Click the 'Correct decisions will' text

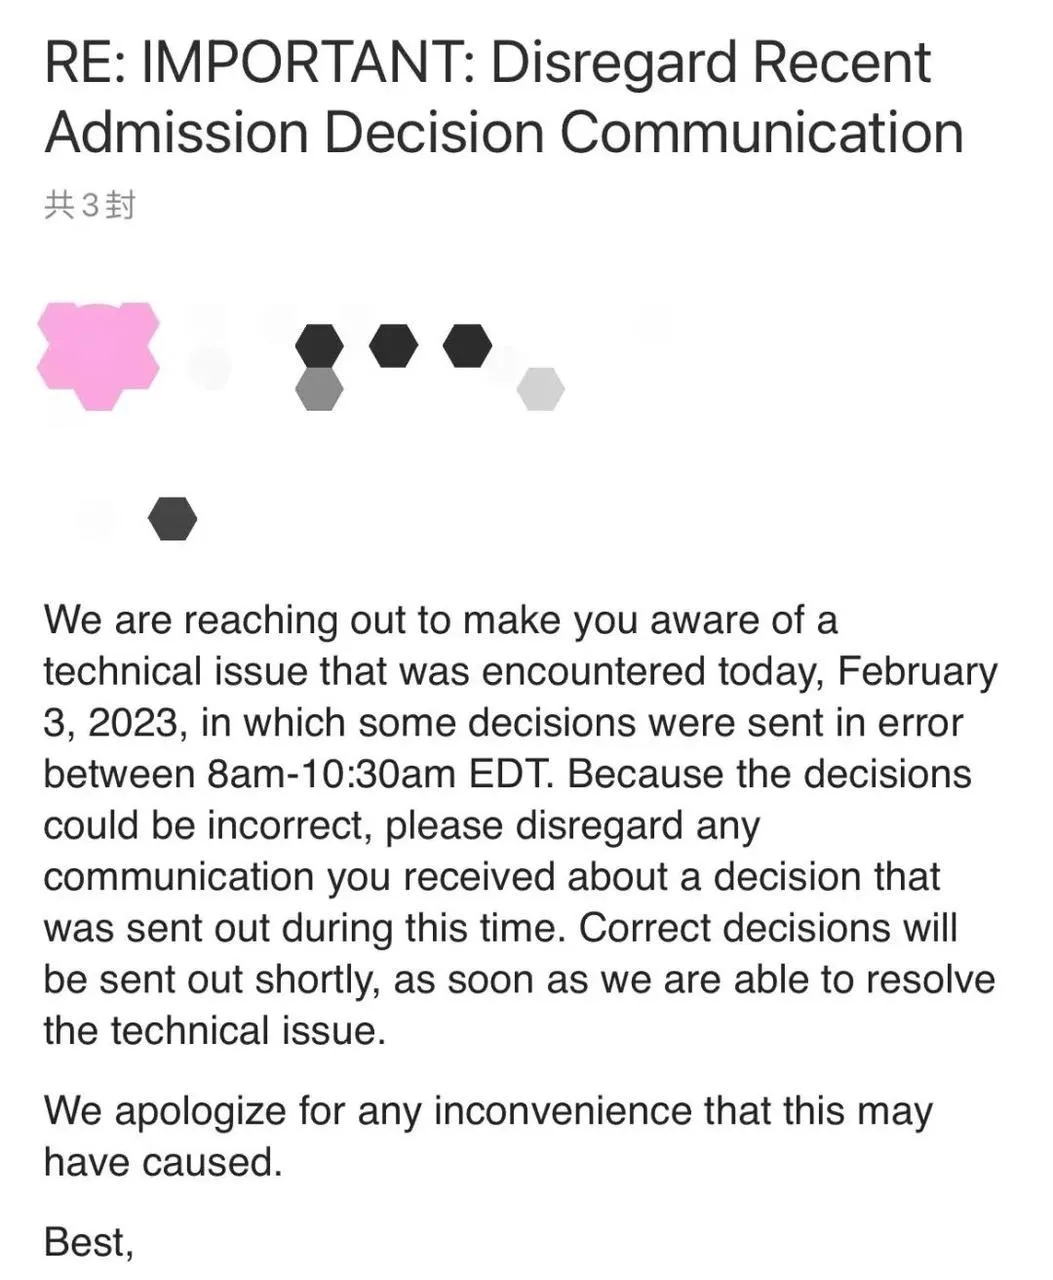(x=768, y=928)
